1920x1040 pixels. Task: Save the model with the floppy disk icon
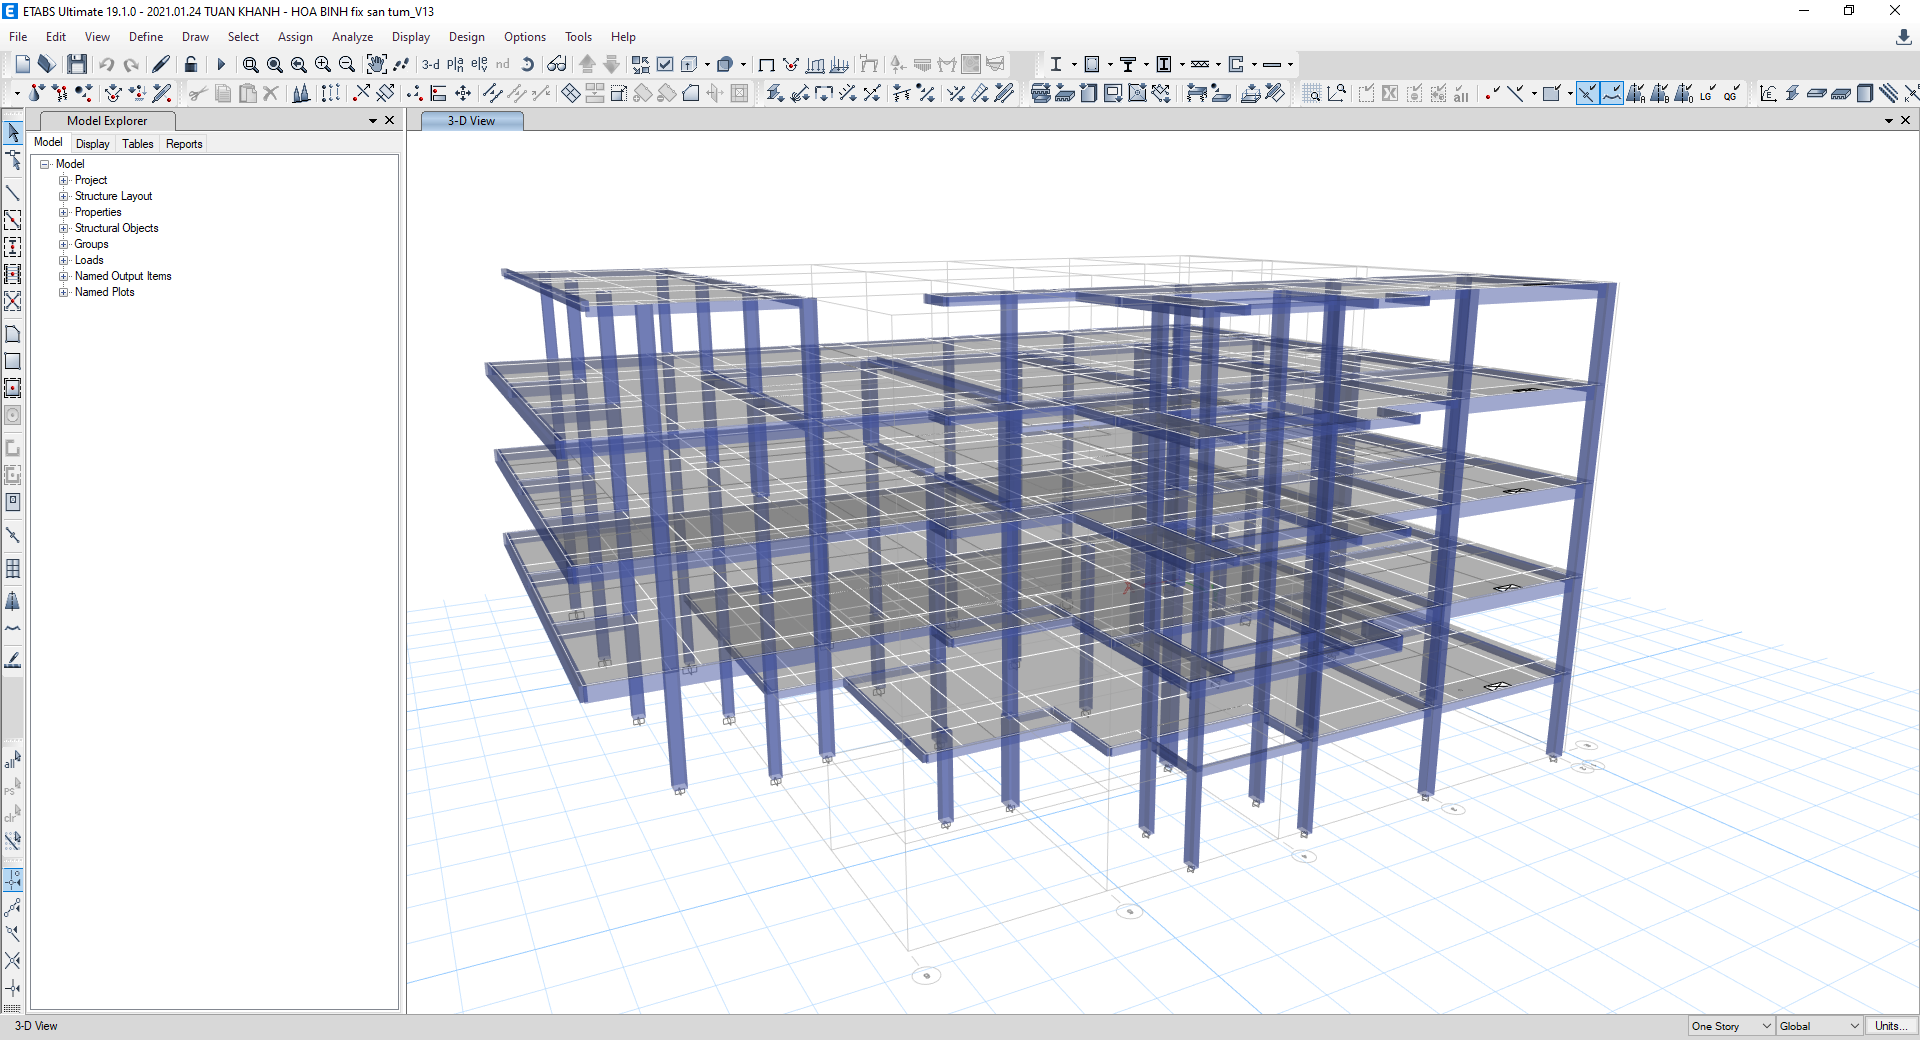pos(77,64)
